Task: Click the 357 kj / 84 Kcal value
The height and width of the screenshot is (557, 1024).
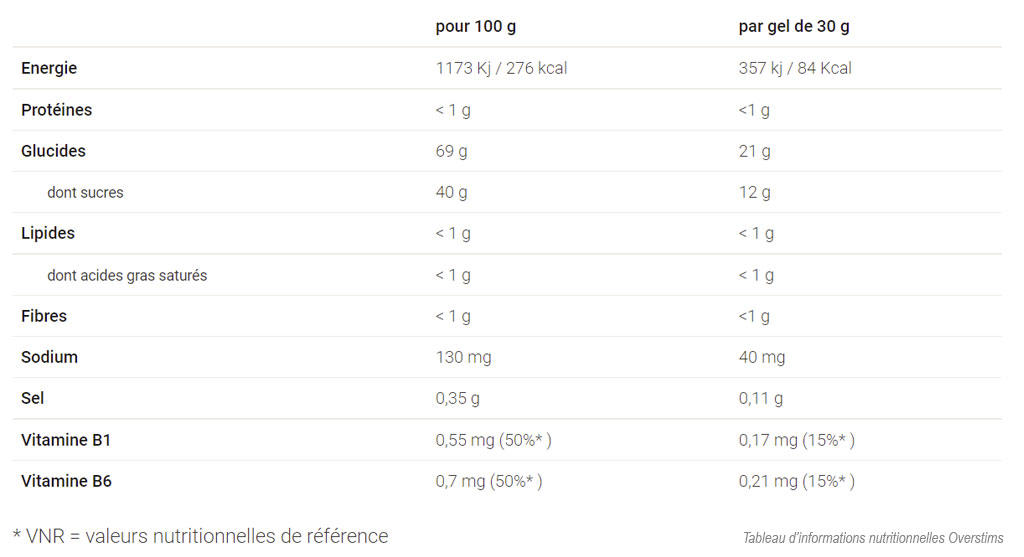Action: pyautogui.click(x=795, y=68)
